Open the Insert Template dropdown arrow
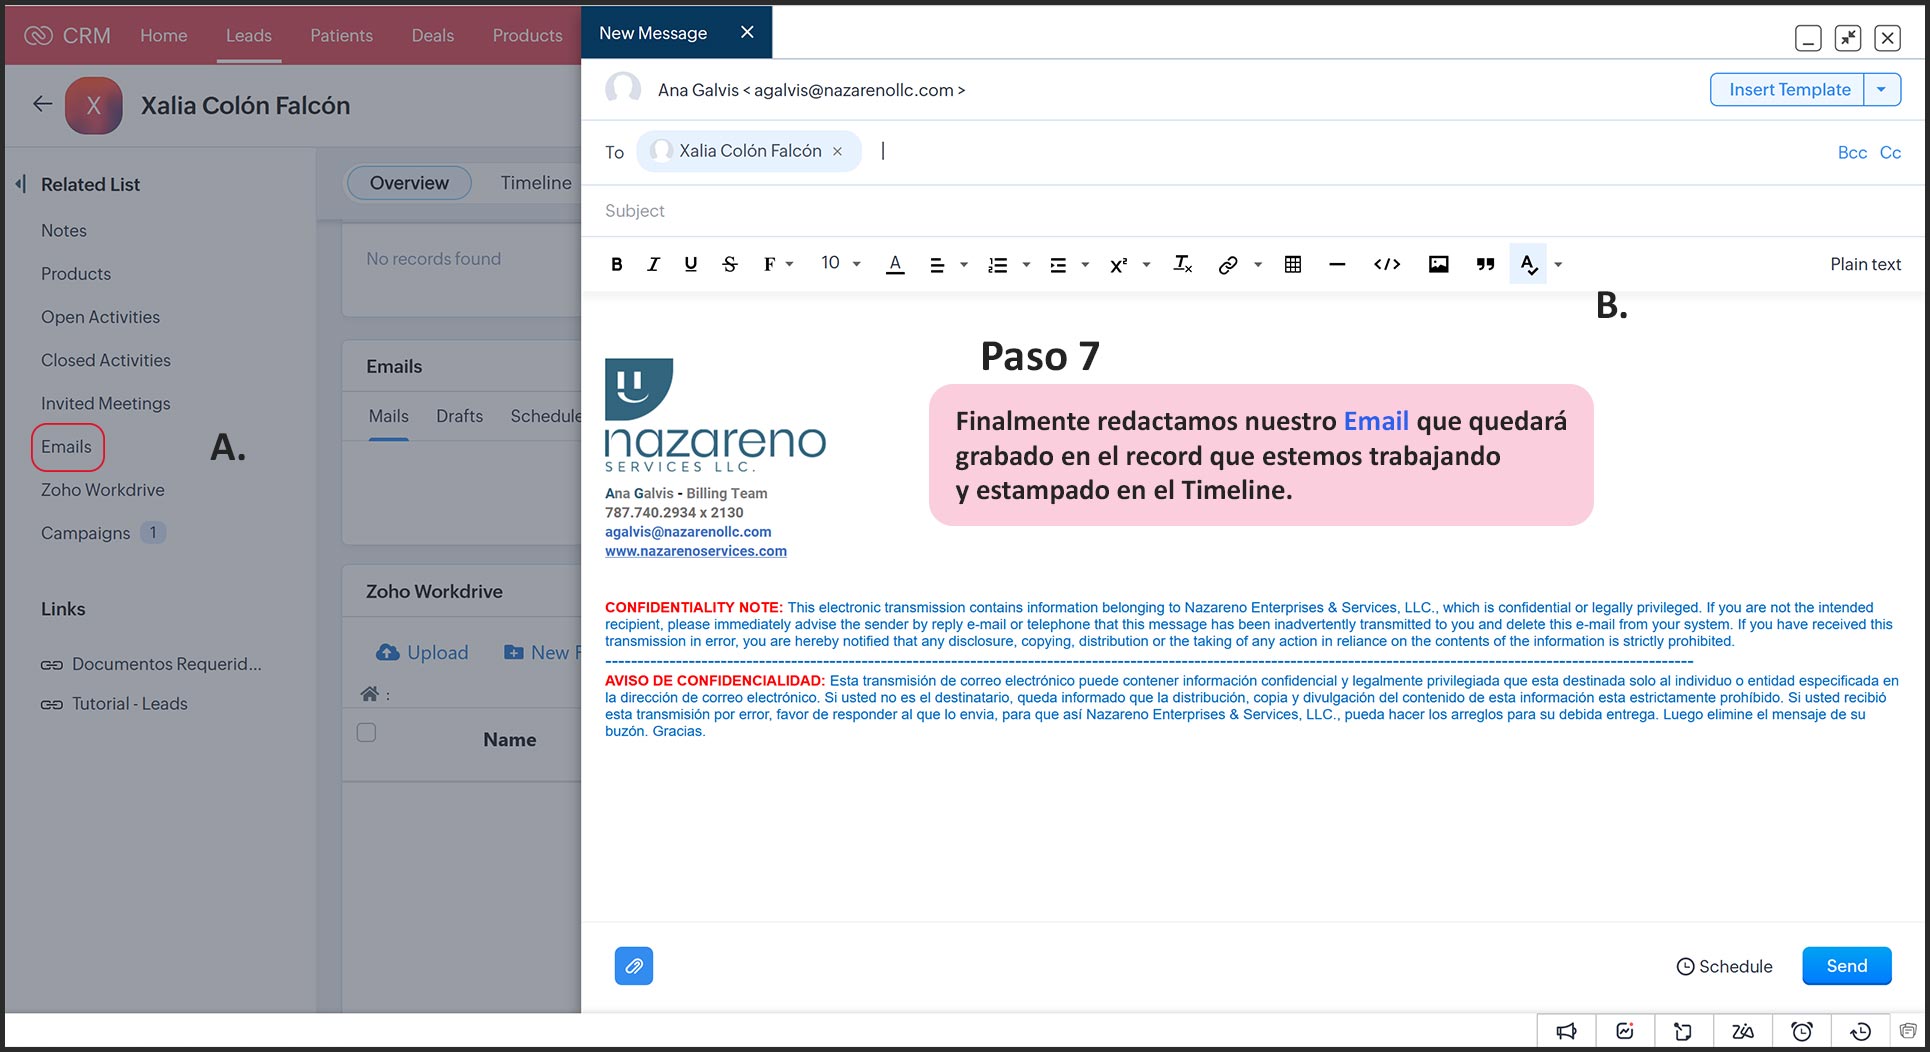 (1881, 90)
